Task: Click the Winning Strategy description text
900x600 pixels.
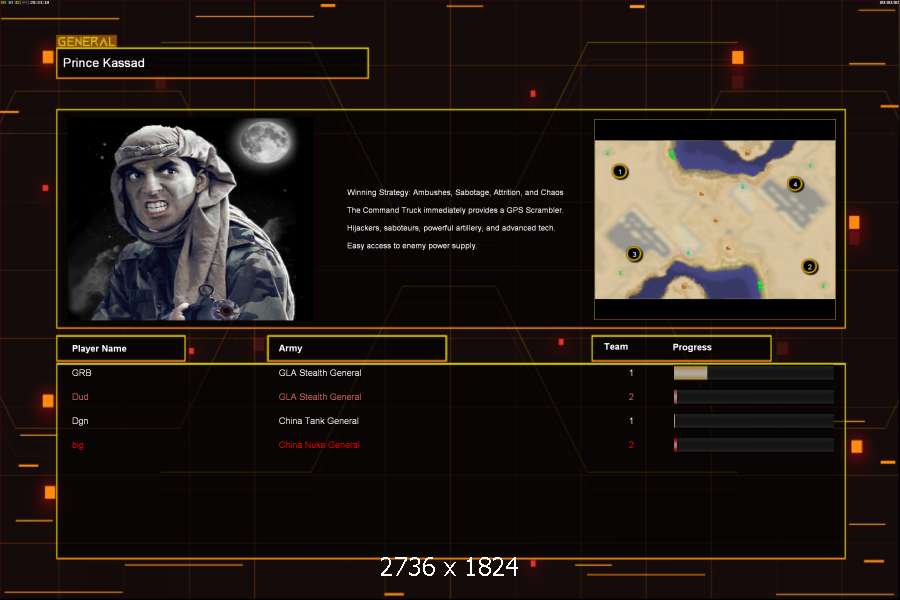Action: point(455,192)
